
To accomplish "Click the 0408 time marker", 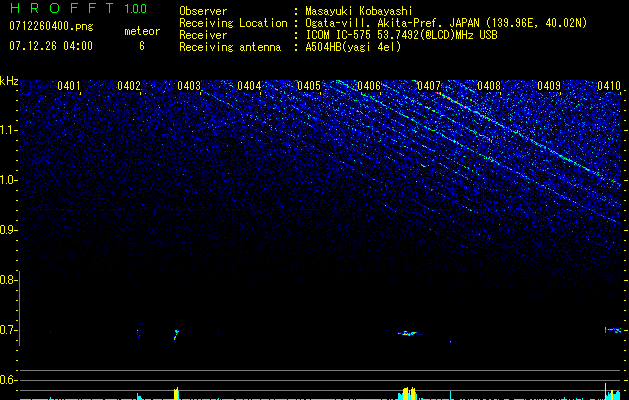I will point(489,86).
